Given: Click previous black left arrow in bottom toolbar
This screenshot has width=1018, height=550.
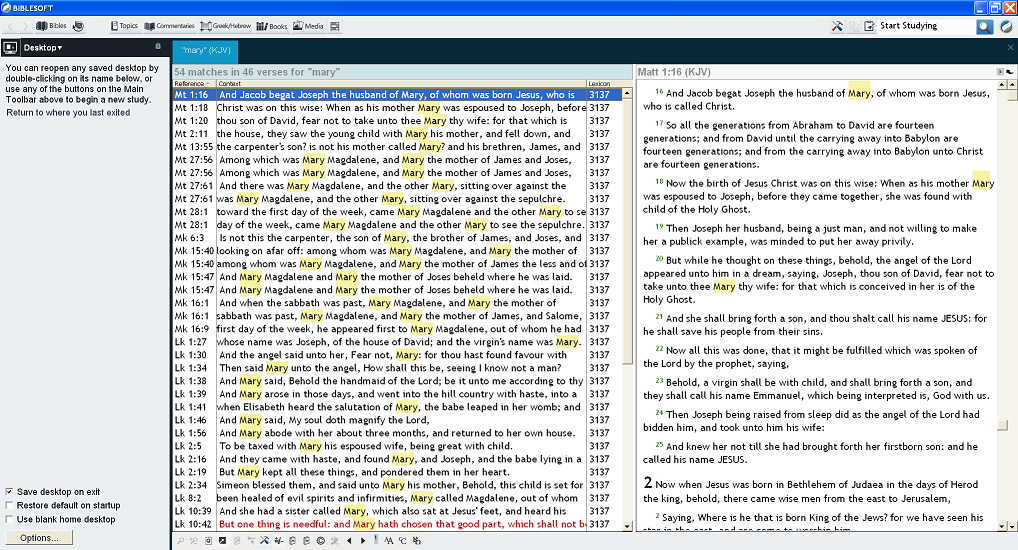Looking at the screenshot, I should click(349, 540).
